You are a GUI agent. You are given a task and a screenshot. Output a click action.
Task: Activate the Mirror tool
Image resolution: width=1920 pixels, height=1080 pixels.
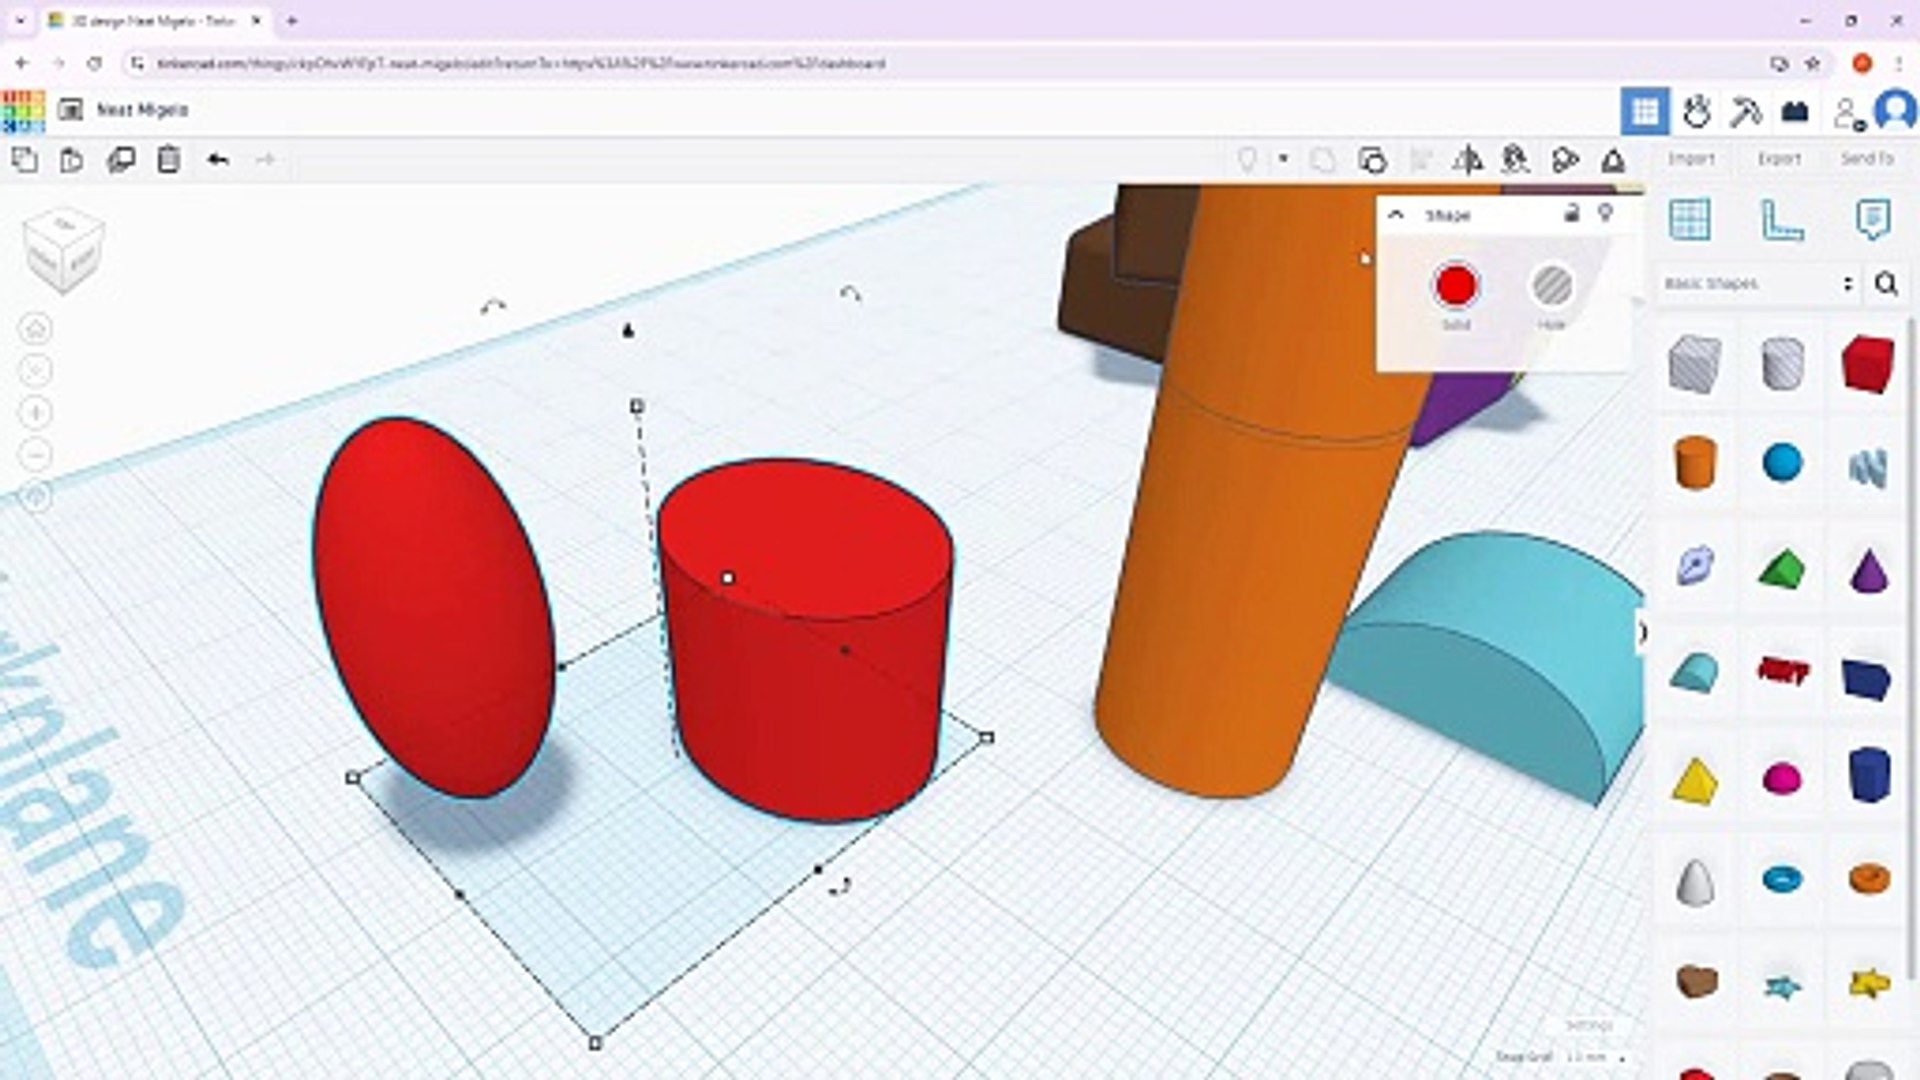click(1468, 160)
